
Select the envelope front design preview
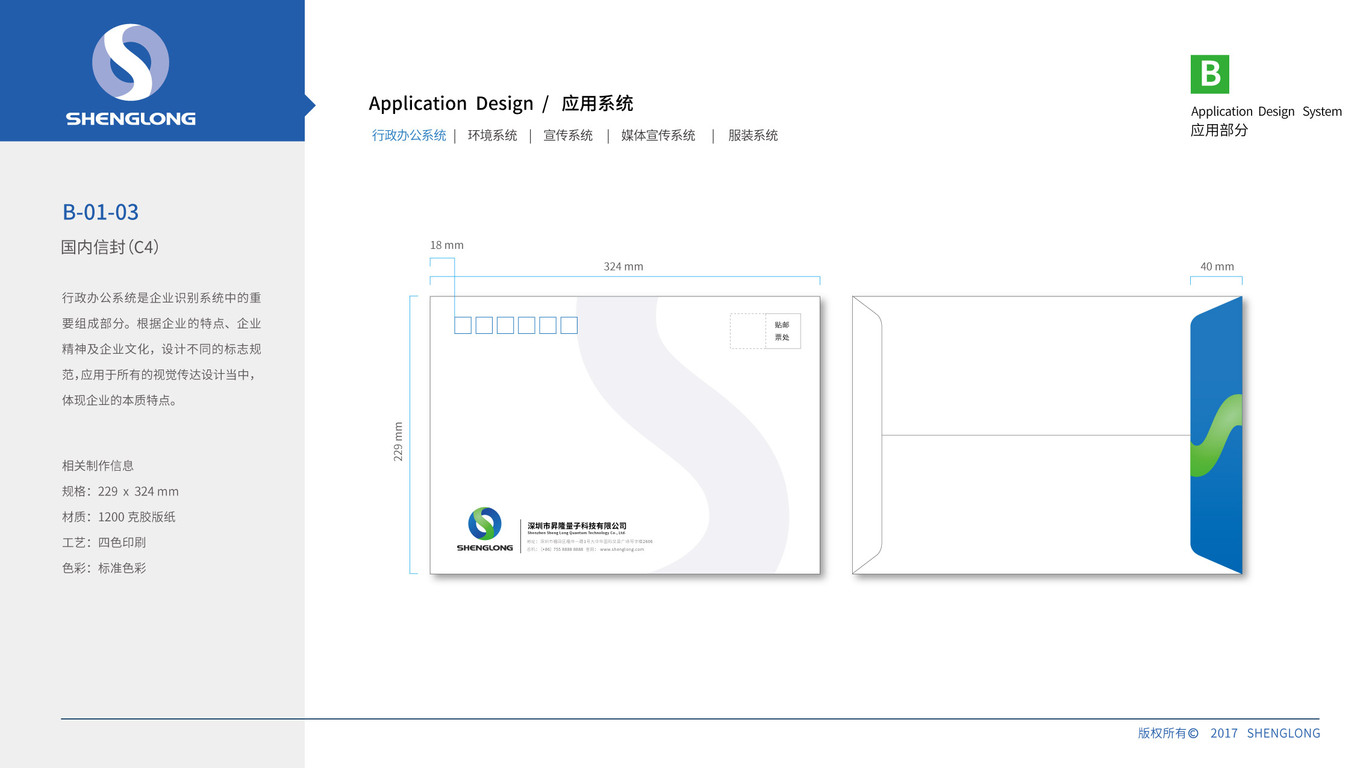[x=625, y=435]
